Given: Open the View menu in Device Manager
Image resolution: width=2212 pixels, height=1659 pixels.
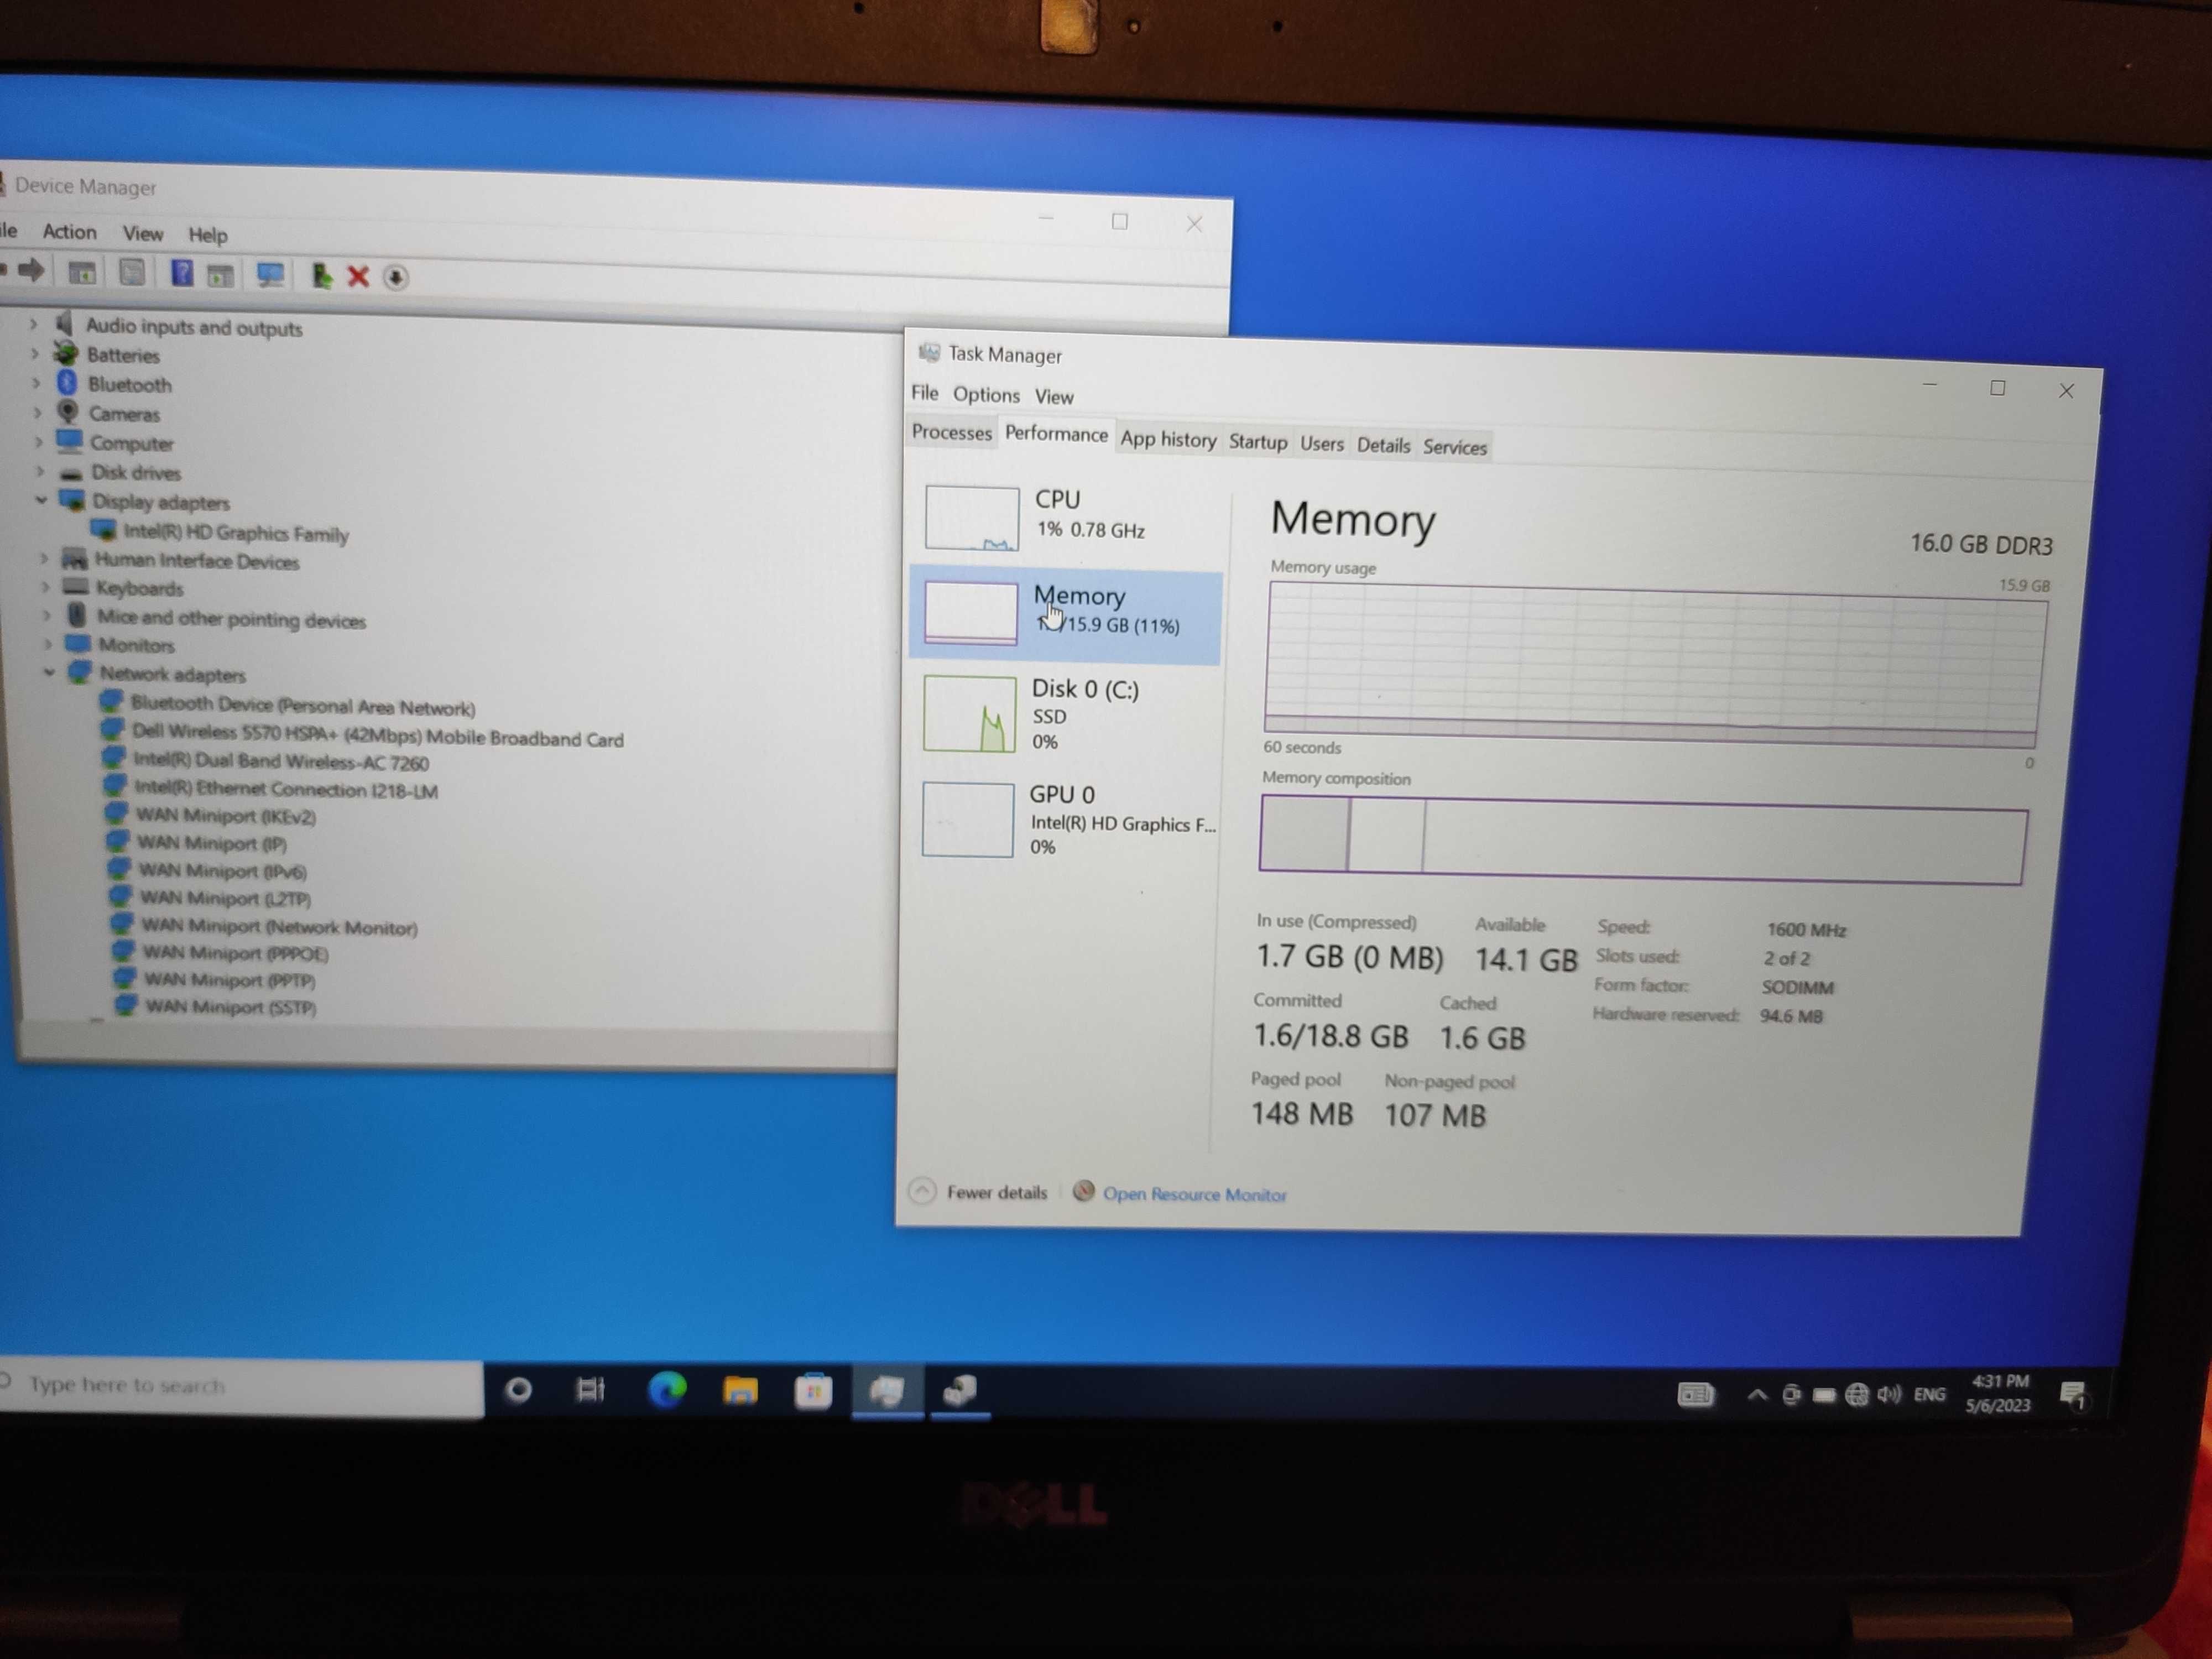Looking at the screenshot, I should coord(143,234).
